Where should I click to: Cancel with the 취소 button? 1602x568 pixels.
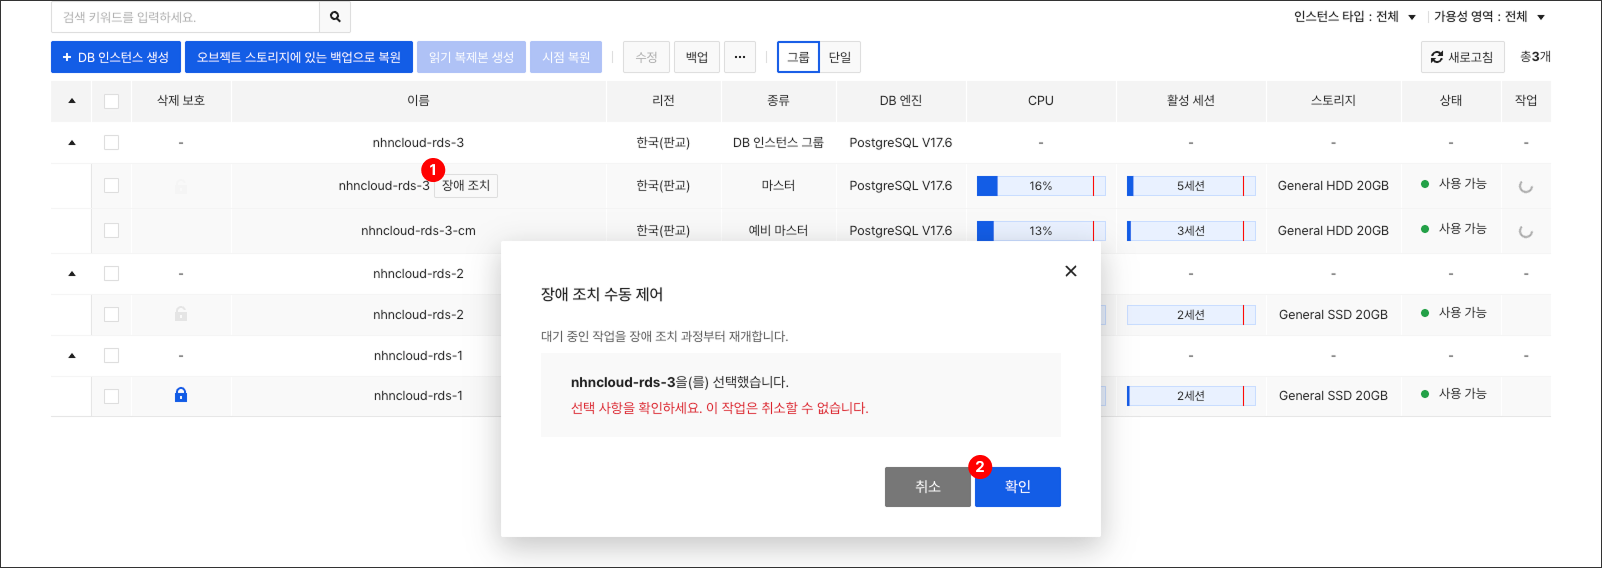[928, 487]
